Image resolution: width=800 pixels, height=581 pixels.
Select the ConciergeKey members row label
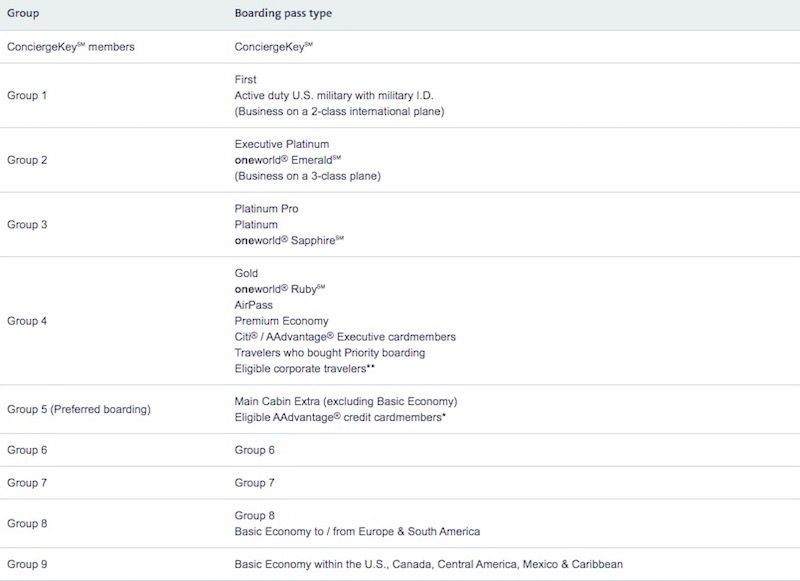pos(71,47)
